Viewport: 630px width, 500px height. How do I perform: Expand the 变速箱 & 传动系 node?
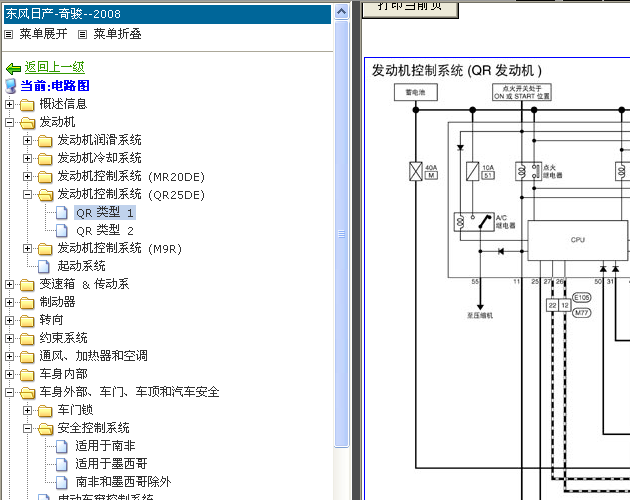point(9,285)
